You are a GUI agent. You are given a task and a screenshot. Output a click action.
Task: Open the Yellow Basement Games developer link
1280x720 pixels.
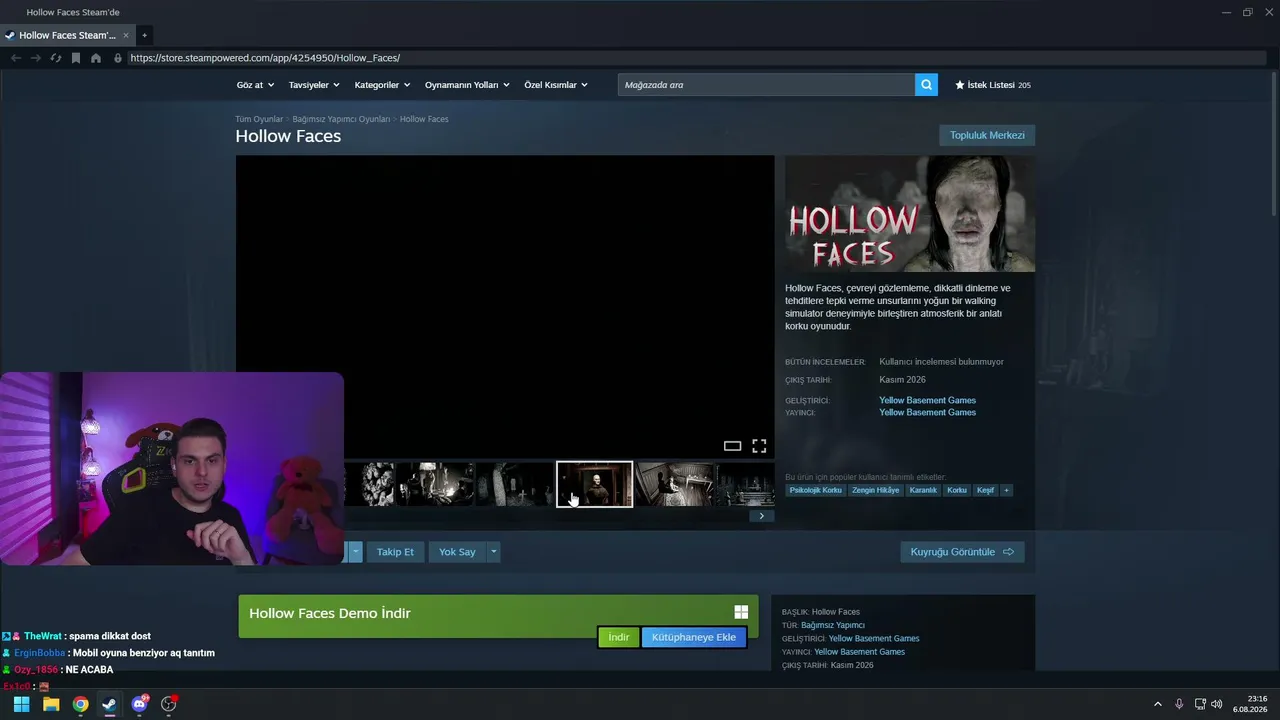tap(927, 400)
